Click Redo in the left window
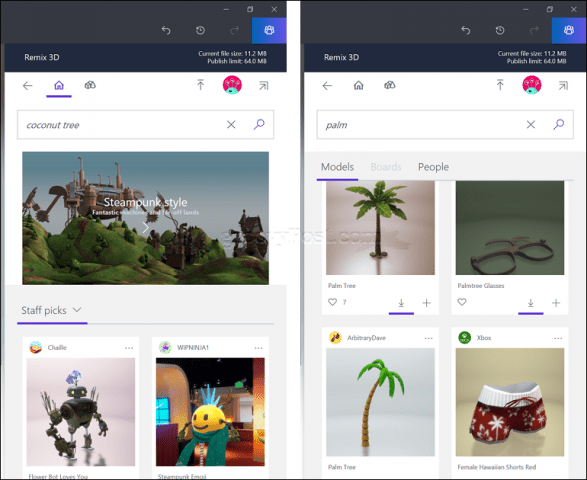This screenshot has width=587, height=480. (x=235, y=30)
